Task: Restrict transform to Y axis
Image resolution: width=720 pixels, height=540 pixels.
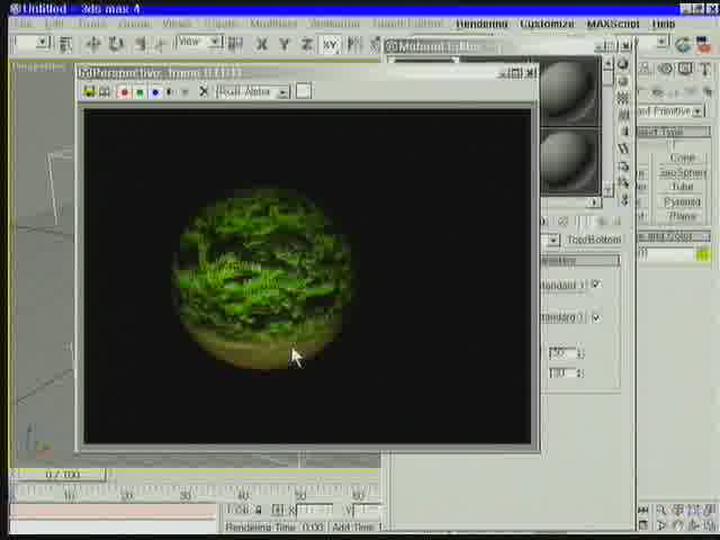Action: (x=284, y=45)
